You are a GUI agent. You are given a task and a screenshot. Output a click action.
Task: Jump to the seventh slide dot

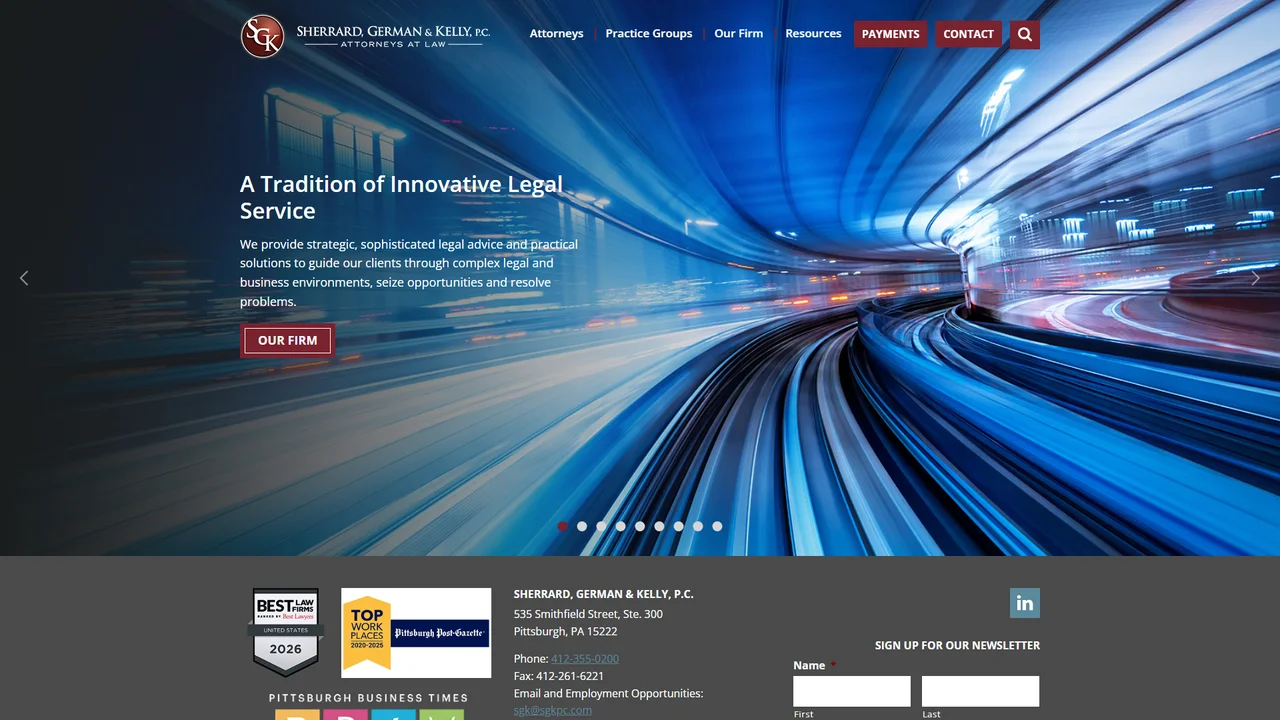pos(679,526)
